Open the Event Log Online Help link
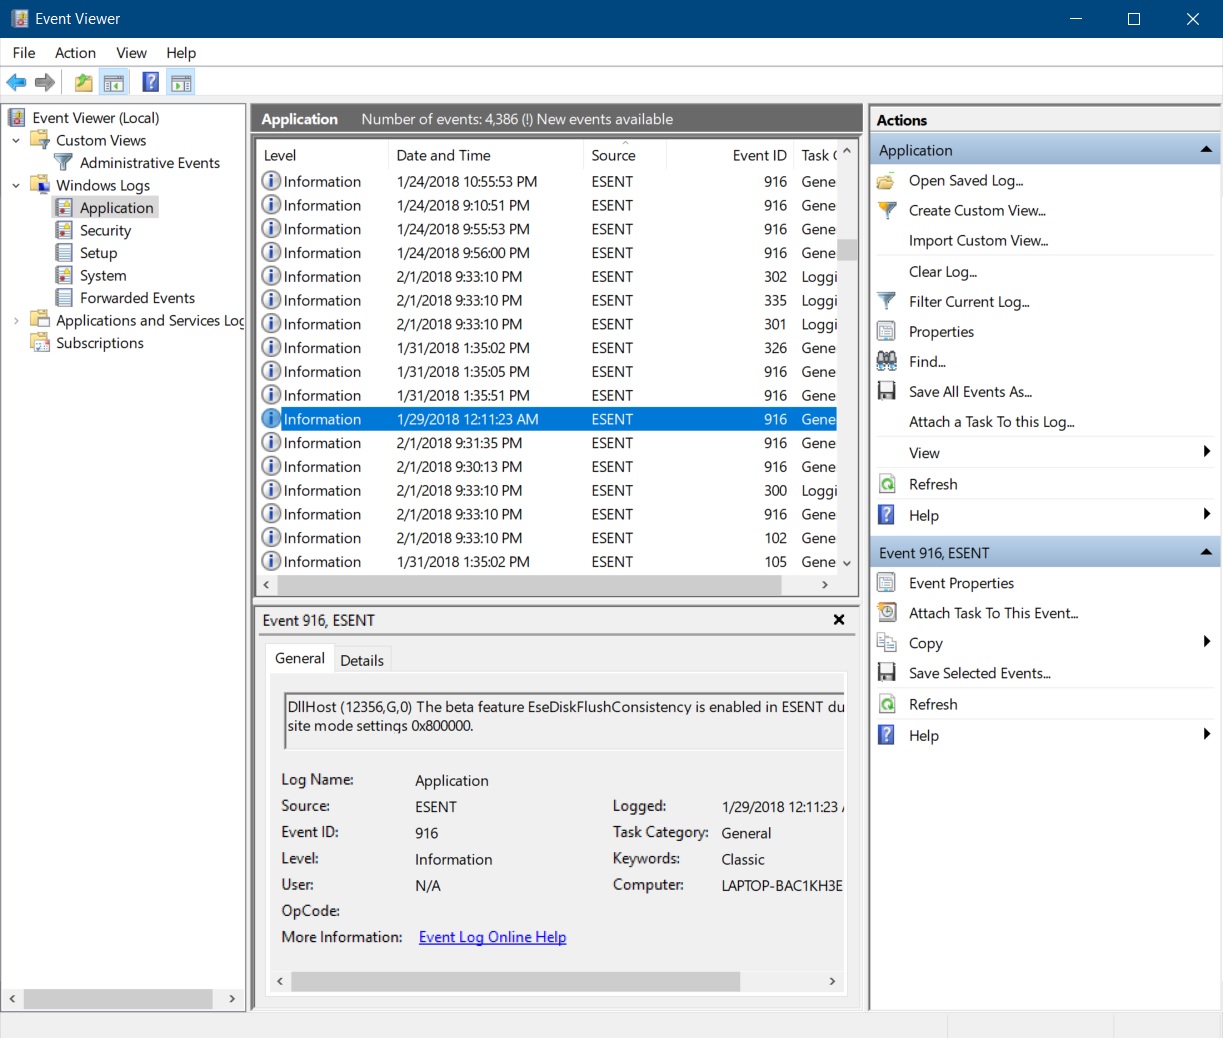1223x1038 pixels. pyautogui.click(x=492, y=937)
